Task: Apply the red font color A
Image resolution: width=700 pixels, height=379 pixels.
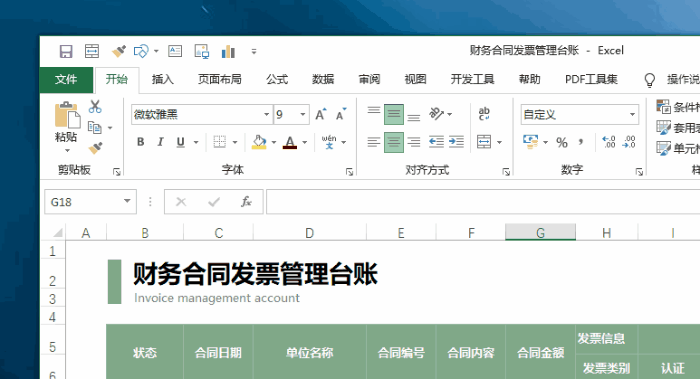Action: (x=290, y=142)
